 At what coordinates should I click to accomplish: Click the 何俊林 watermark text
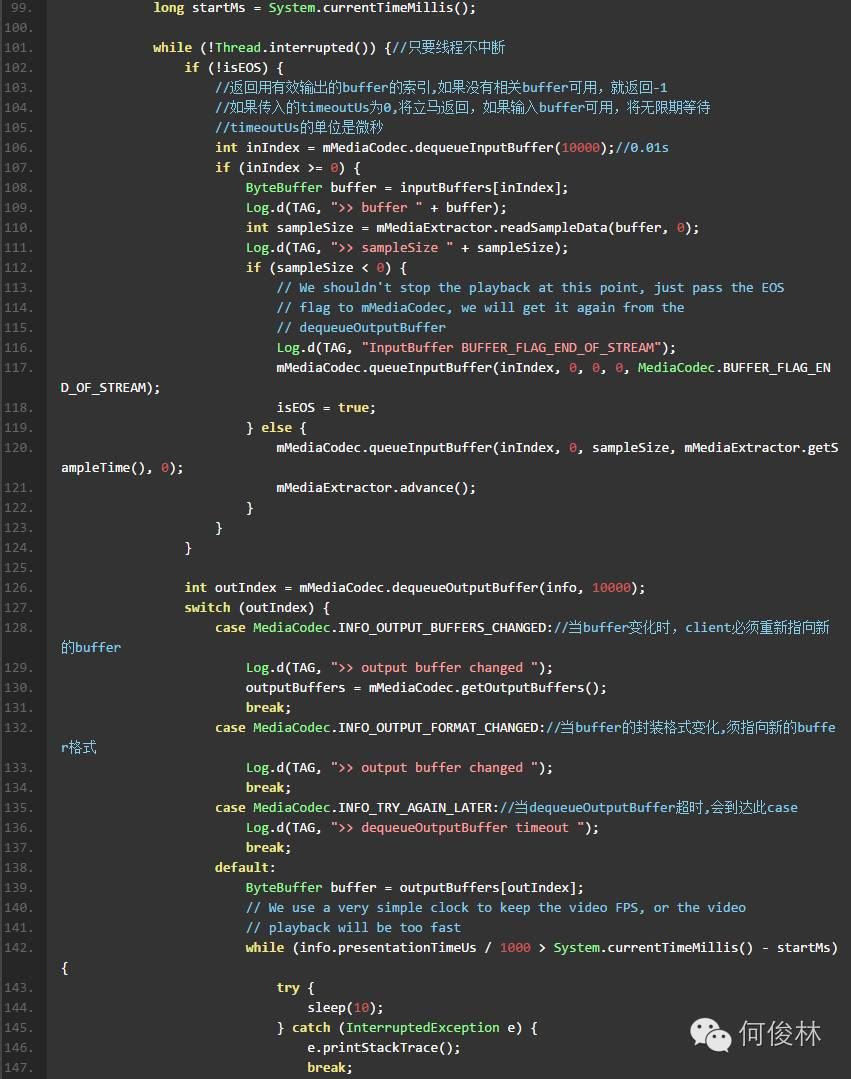(780, 1034)
